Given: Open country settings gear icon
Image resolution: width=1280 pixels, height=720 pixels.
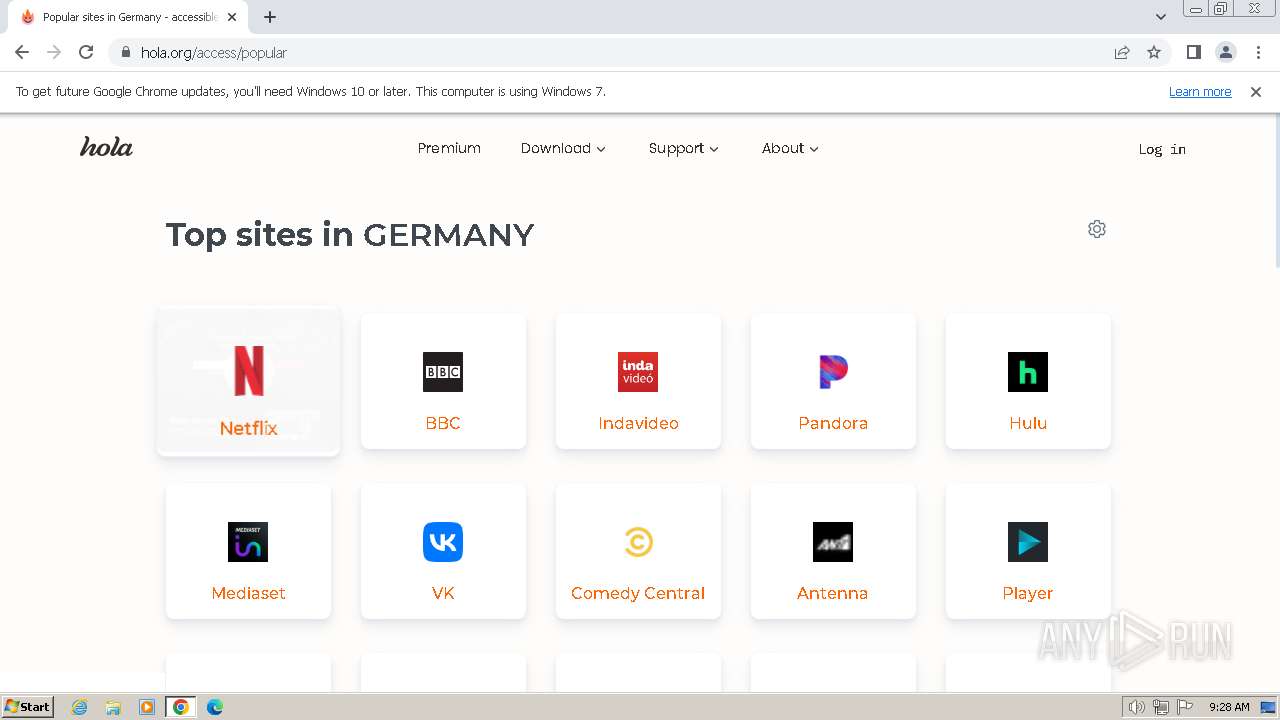Looking at the screenshot, I should pyautogui.click(x=1097, y=229).
